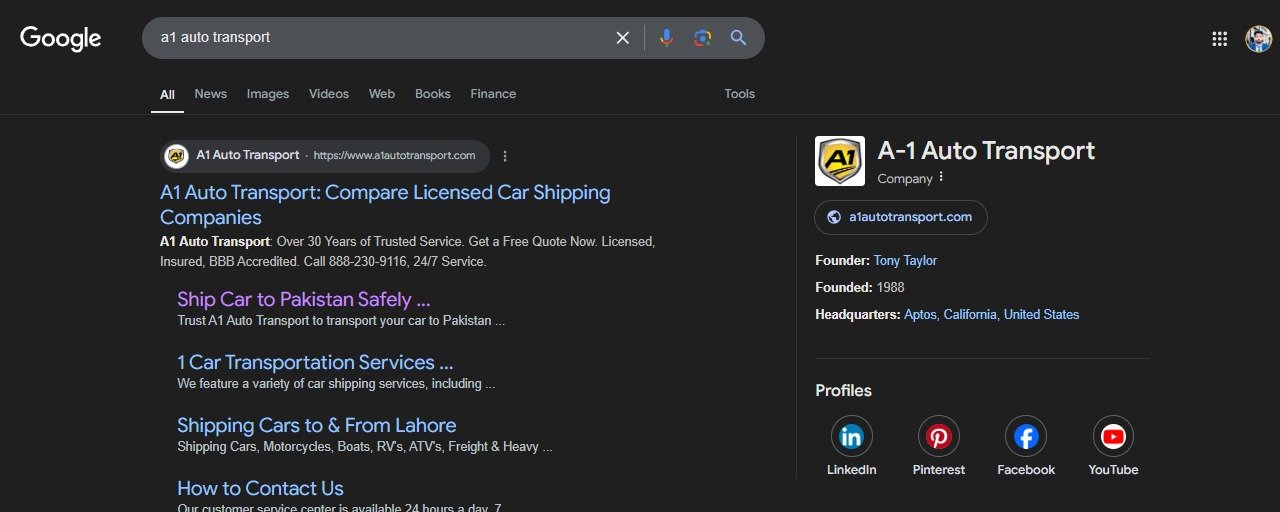Open the Pinterest profile icon
Screen dimensions: 1280x512
click(x=938, y=437)
